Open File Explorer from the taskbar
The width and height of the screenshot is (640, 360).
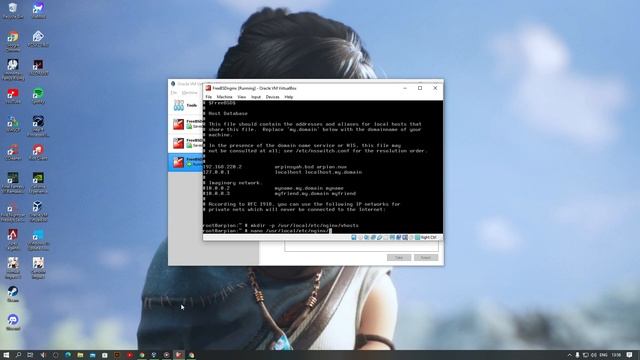(80, 355)
